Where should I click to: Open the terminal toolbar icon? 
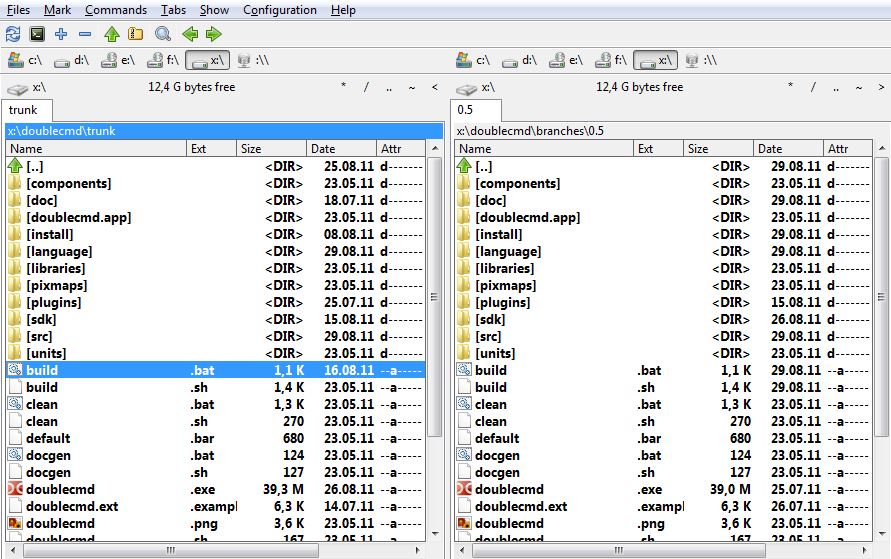pyautogui.click(x=37, y=35)
